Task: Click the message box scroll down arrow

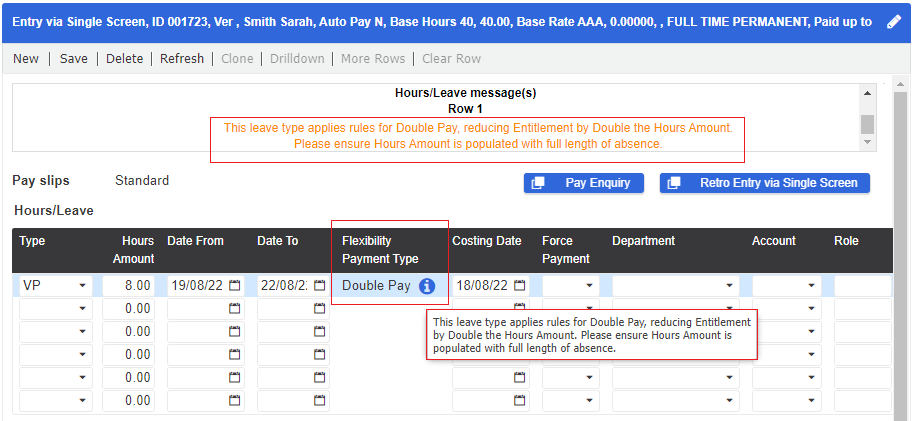Action: pos(867,142)
